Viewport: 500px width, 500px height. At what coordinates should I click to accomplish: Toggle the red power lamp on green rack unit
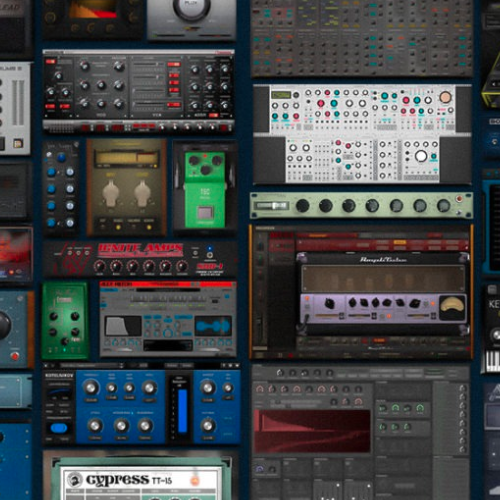click(x=459, y=199)
